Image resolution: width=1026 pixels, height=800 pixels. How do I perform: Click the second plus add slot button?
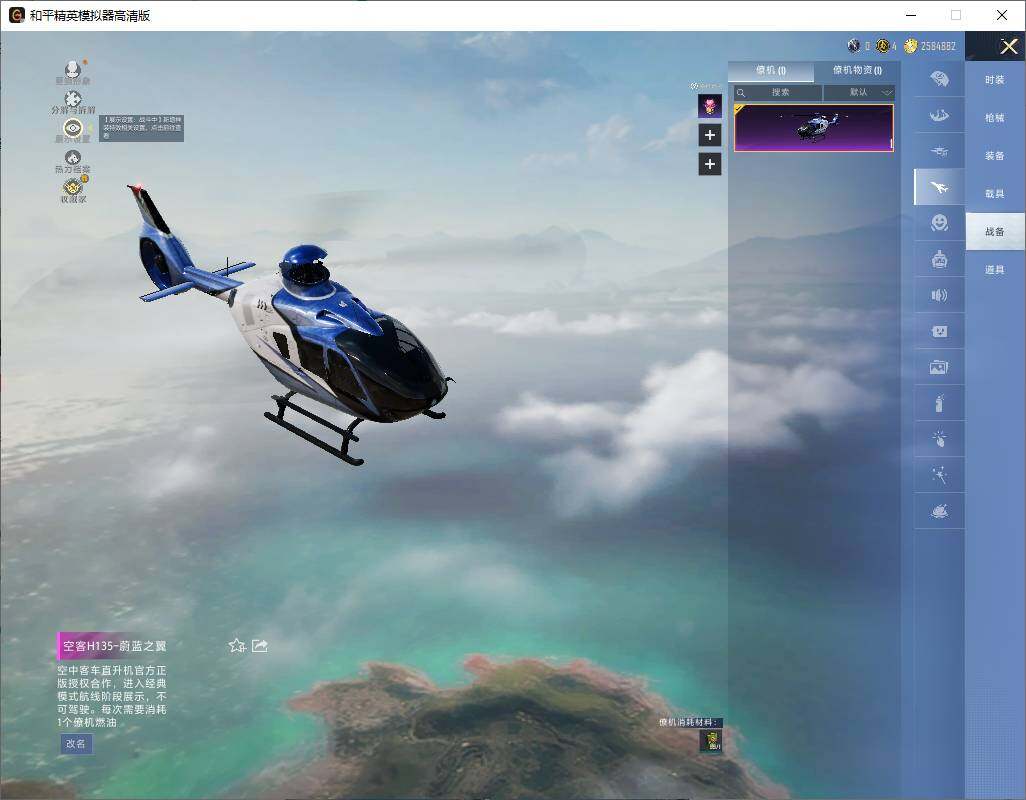(710, 164)
